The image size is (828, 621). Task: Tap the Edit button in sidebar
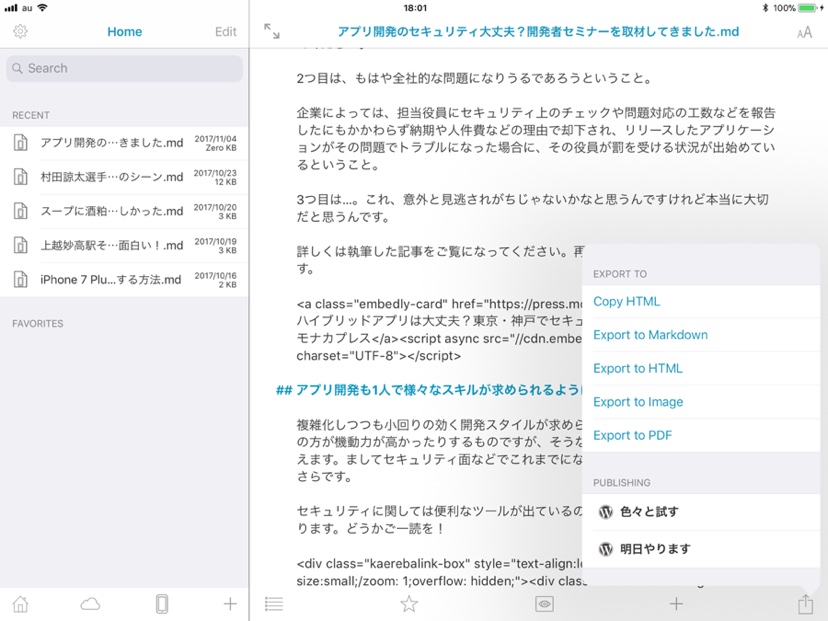[x=225, y=32]
